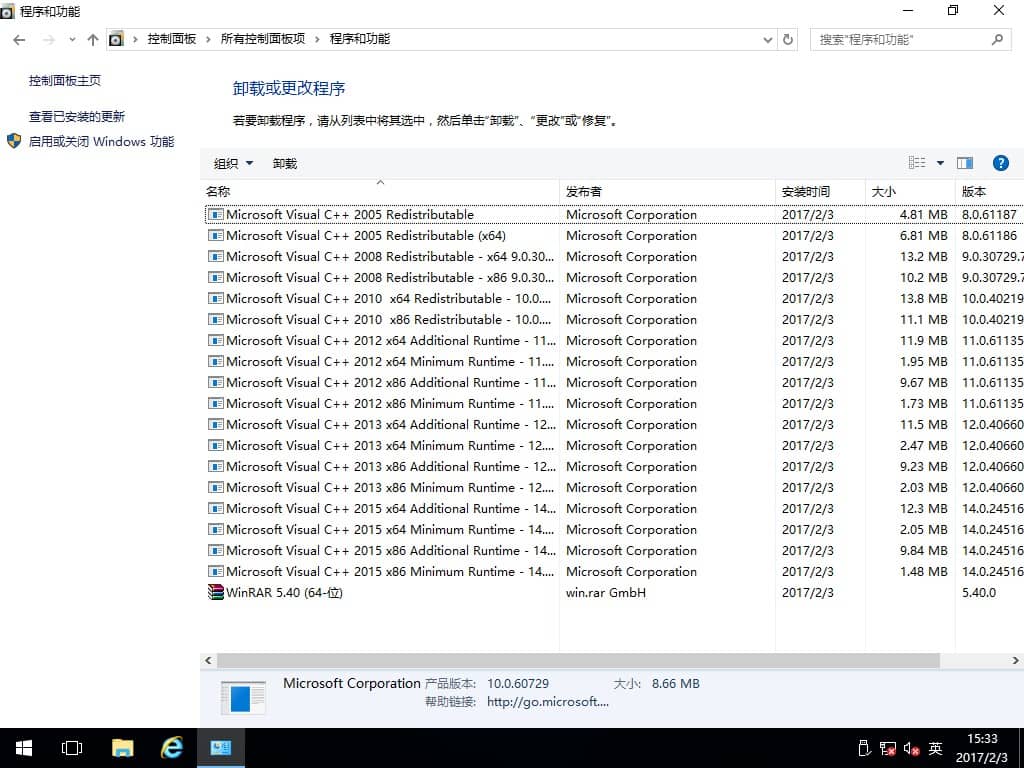This screenshot has height=768, width=1024.
Task: Launch Internet Explorer from the taskbar
Action: click(172, 748)
